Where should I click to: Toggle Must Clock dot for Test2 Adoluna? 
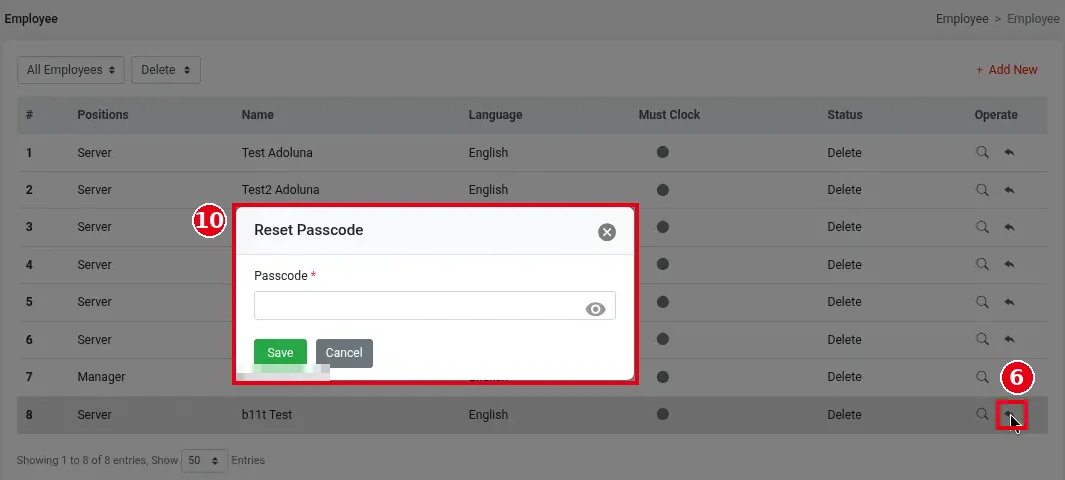[663, 189]
